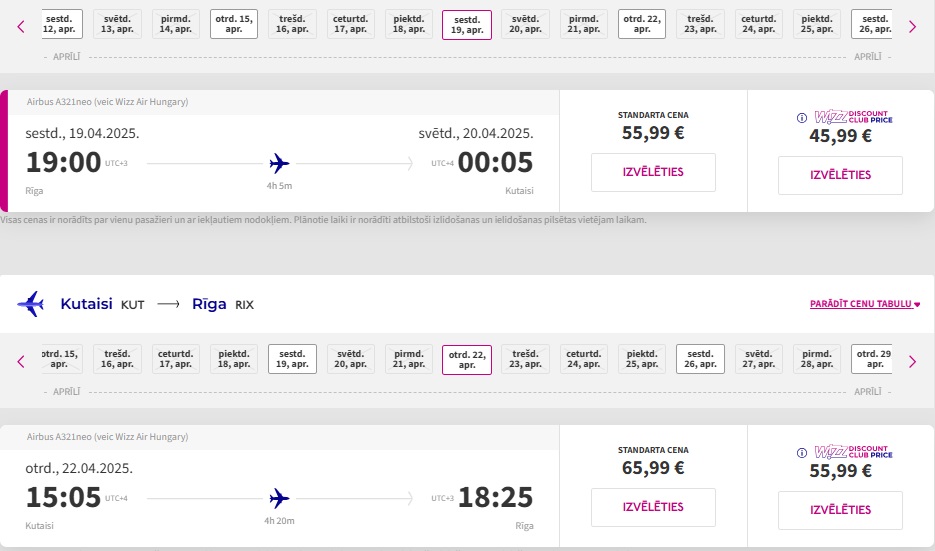Select outbound date otrd. 22, apr.
This screenshot has height=551, width=935.
(642, 24)
